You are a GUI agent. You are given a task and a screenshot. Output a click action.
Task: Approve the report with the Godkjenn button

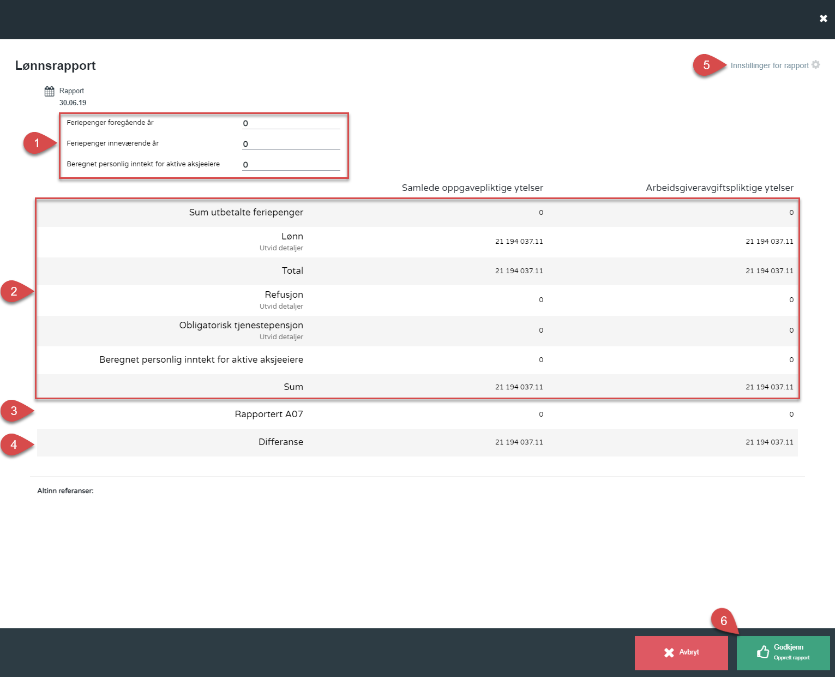783,652
